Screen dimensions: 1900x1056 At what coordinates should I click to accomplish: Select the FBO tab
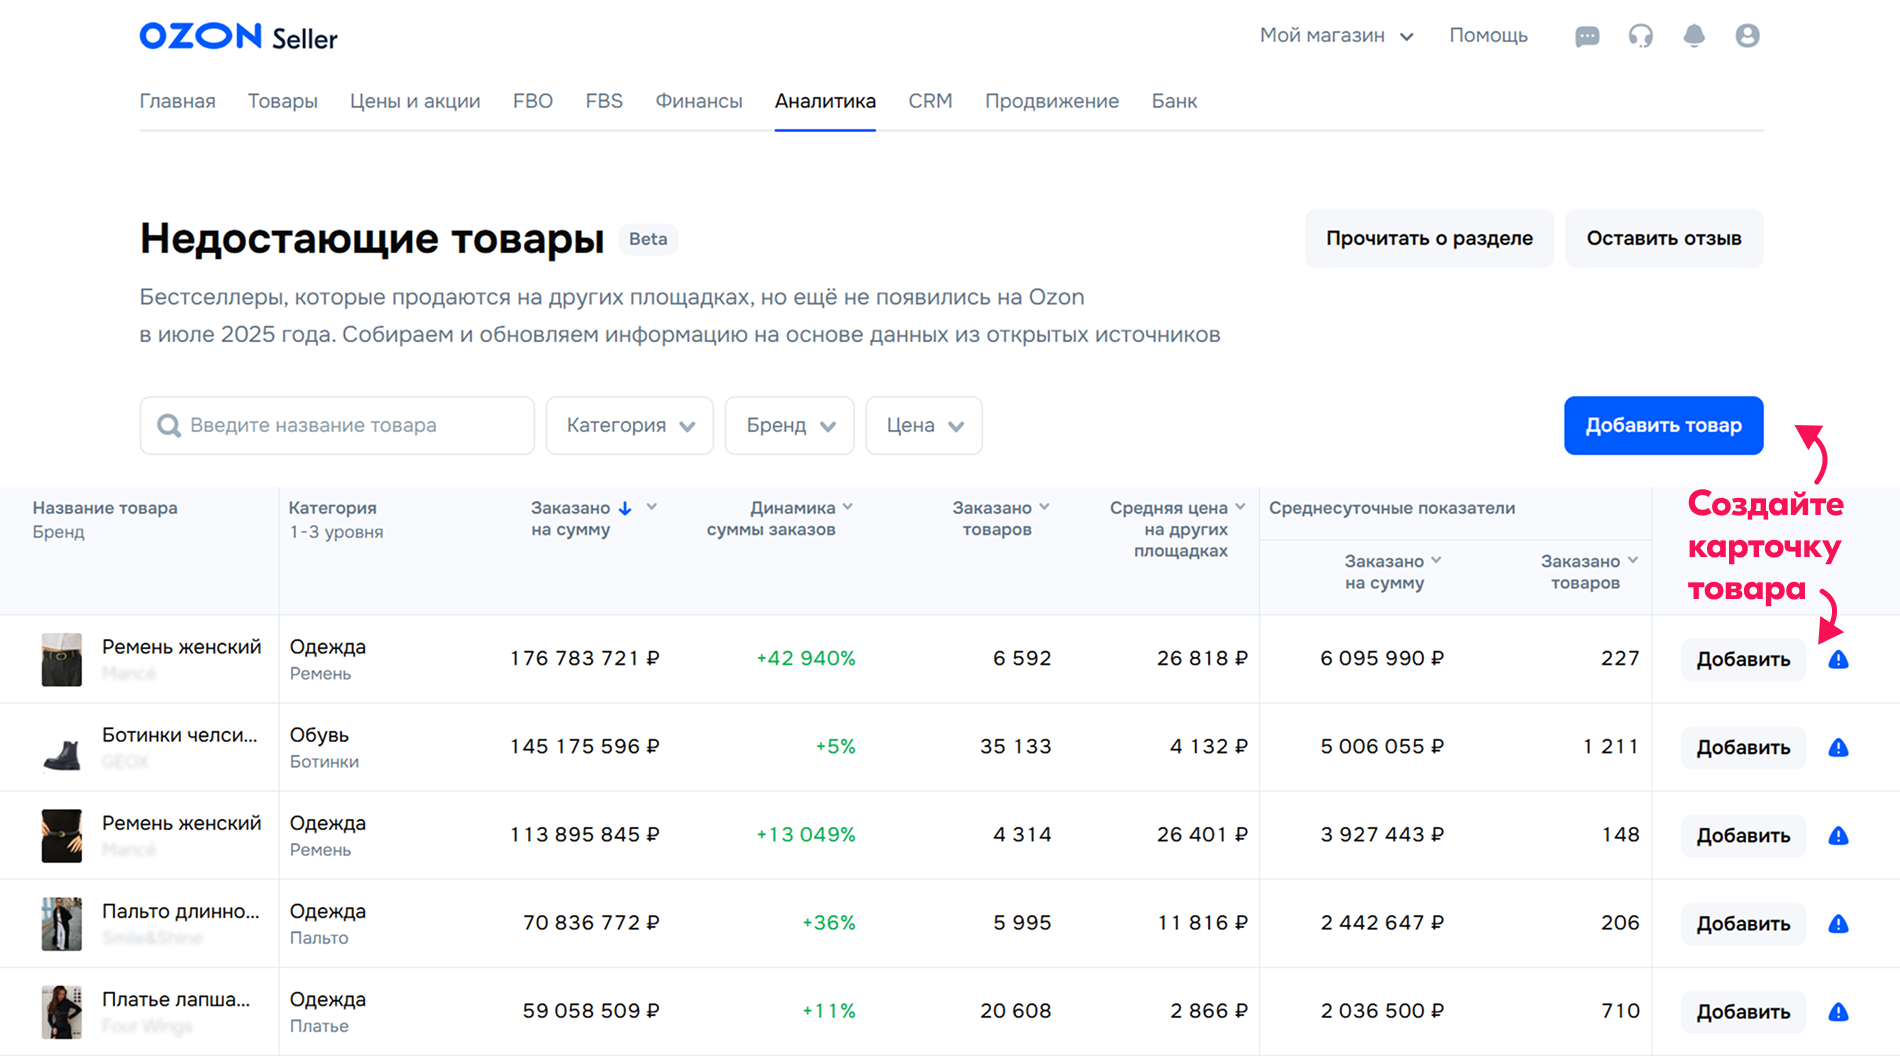533,101
